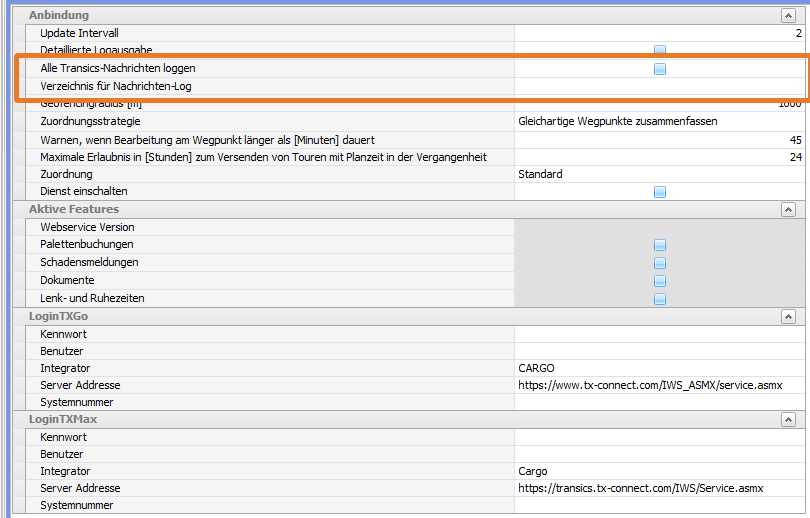Collapse the Anbindung section

pyautogui.click(x=788, y=16)
